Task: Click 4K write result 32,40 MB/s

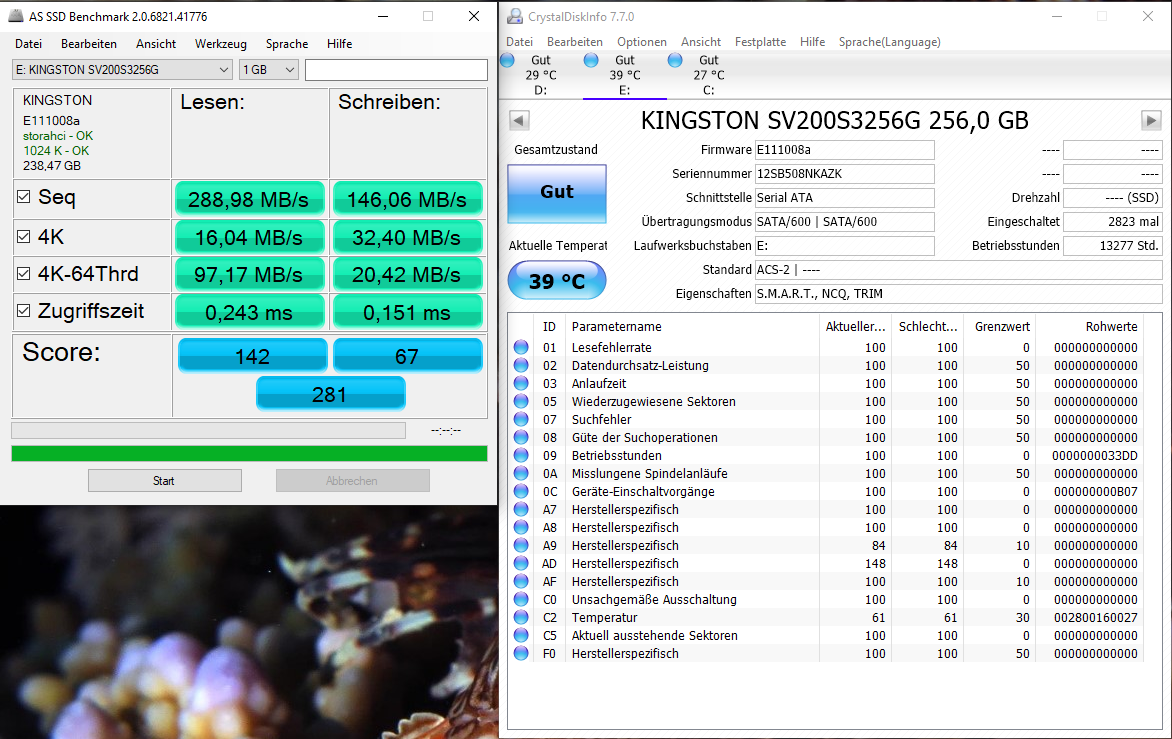Action: click(x=407, y=238)
